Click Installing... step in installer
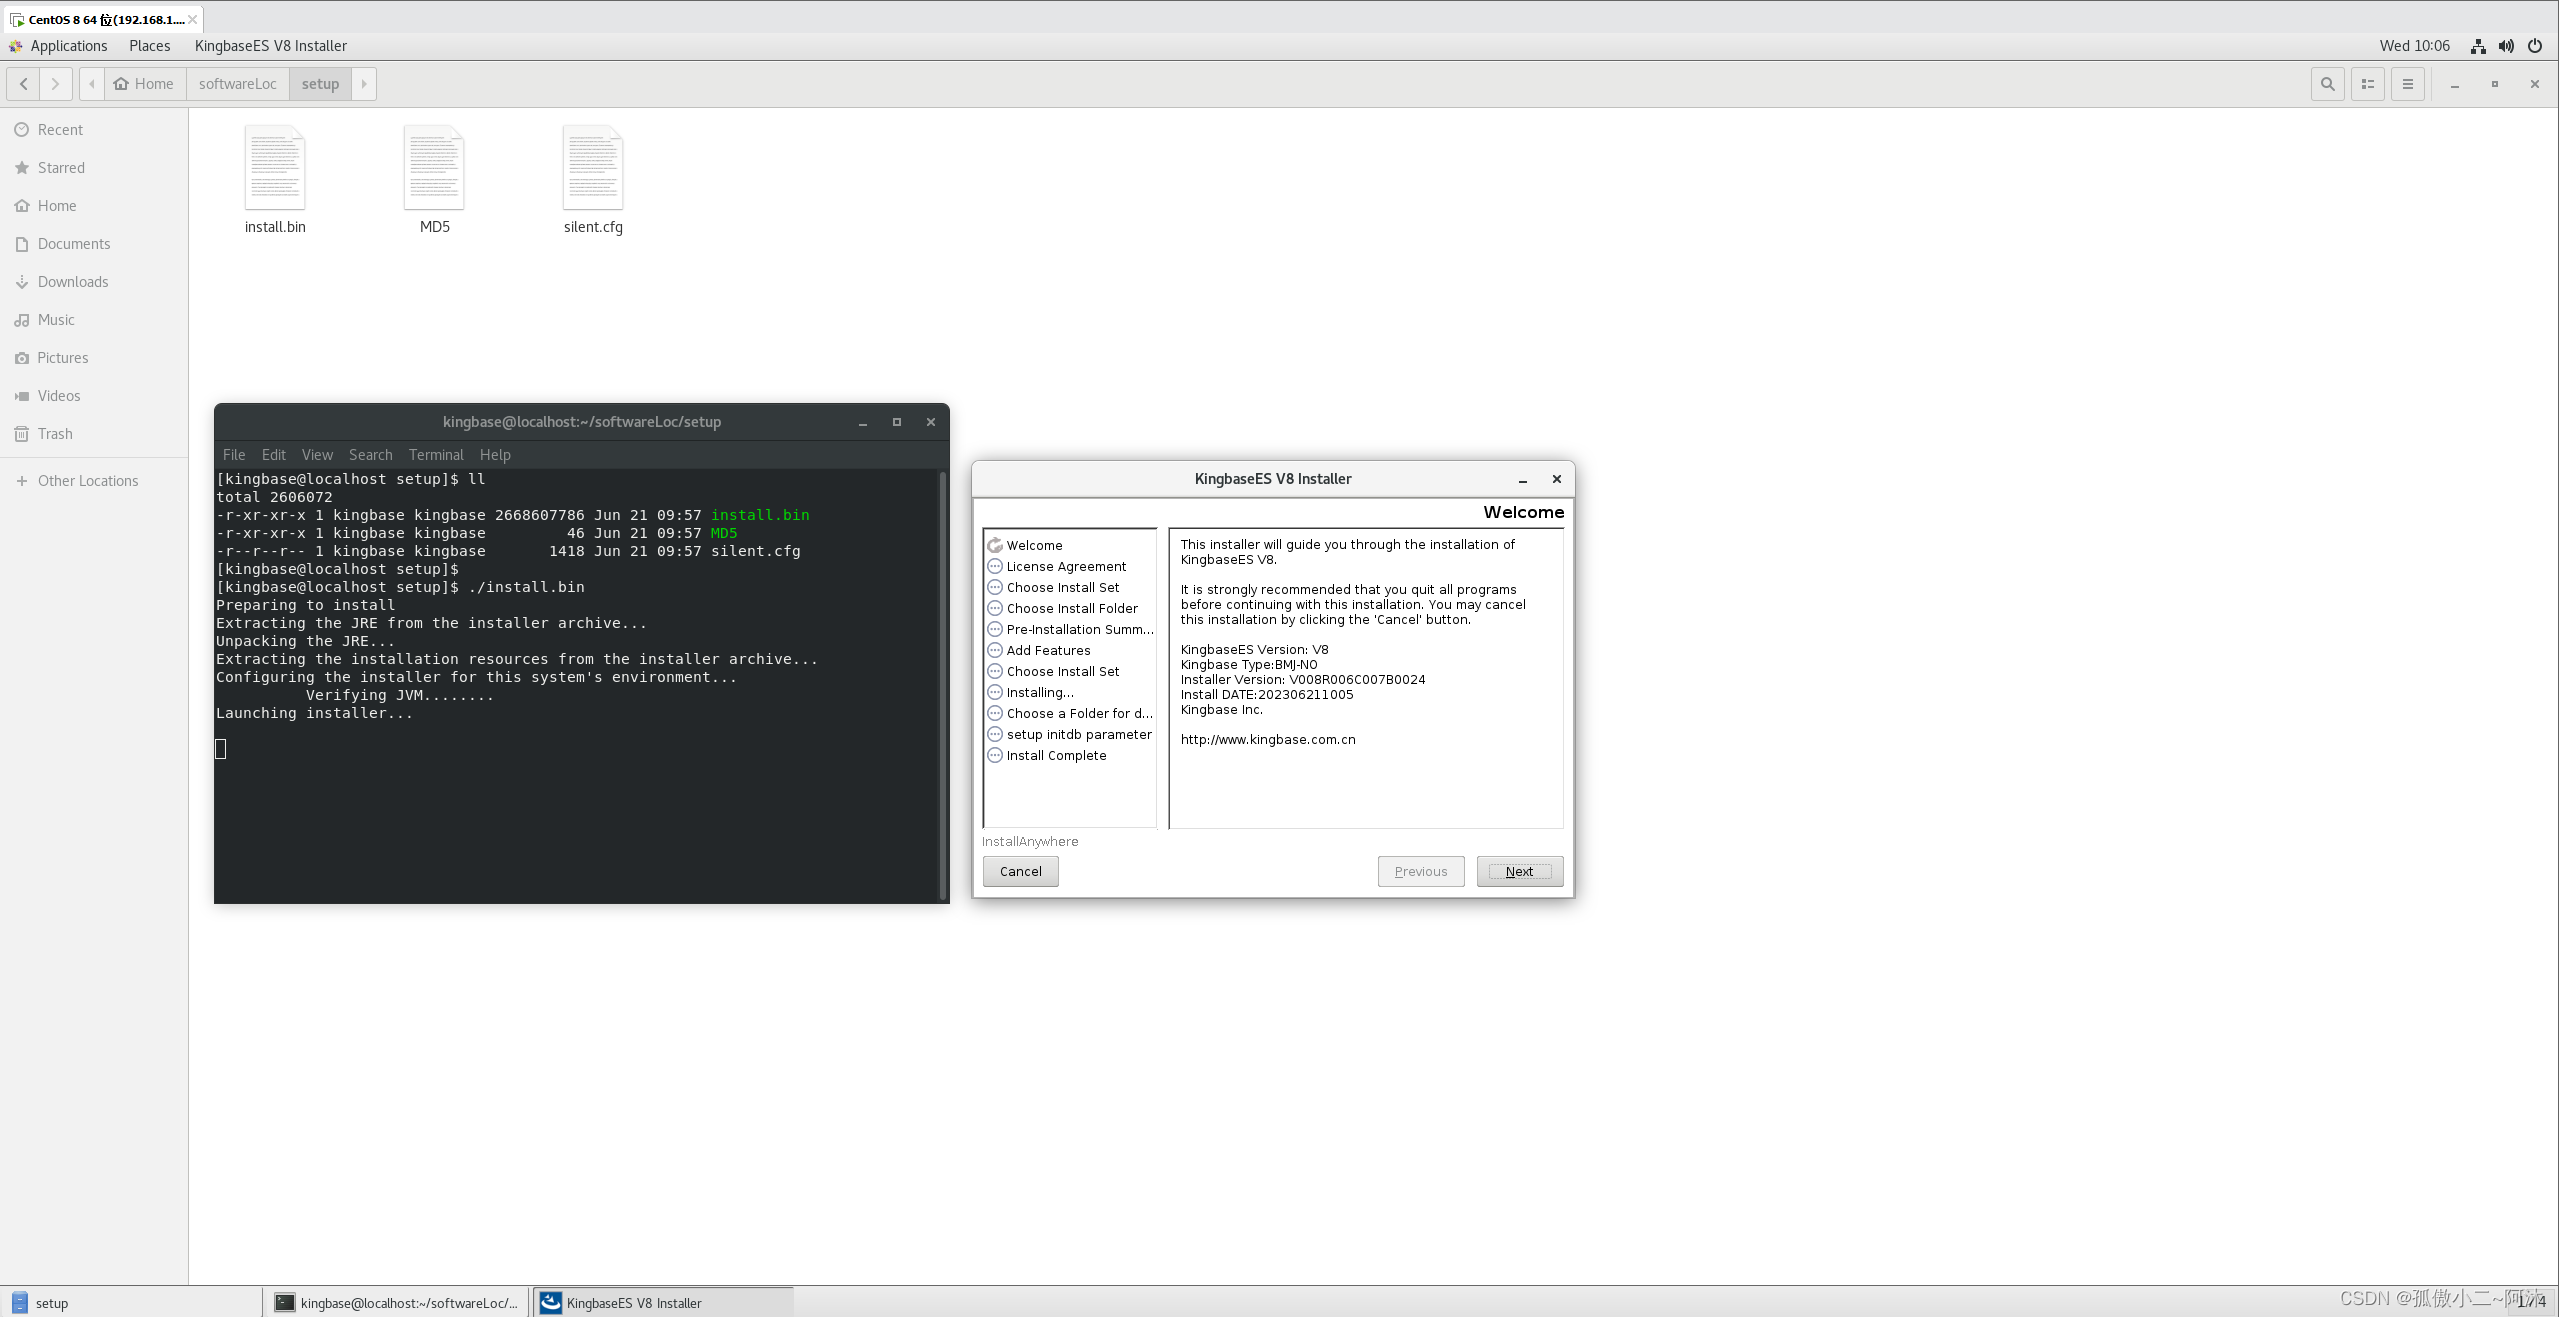Screen dimensions: 2559x1317 coord(1040,692)
